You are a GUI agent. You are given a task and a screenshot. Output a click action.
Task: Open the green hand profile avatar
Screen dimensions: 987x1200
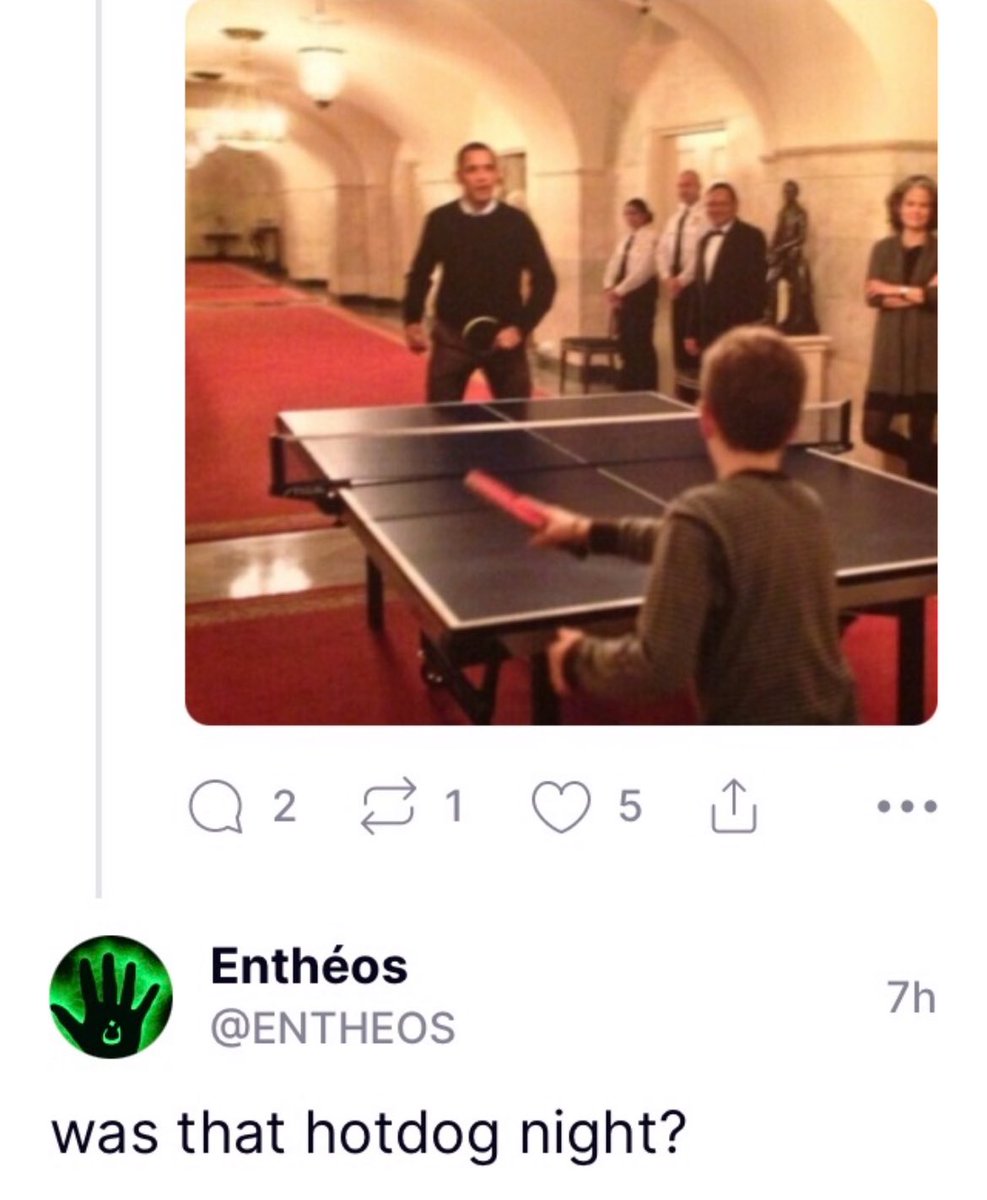111,997
